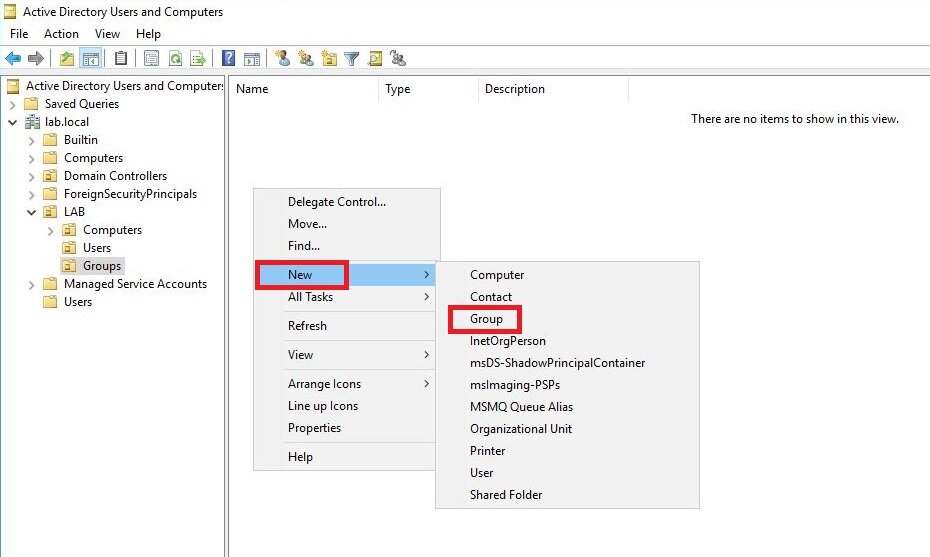Toggle the Show/Hide Action Pane icon
This screenshot has width=930, height=557.
click(252, 58)
